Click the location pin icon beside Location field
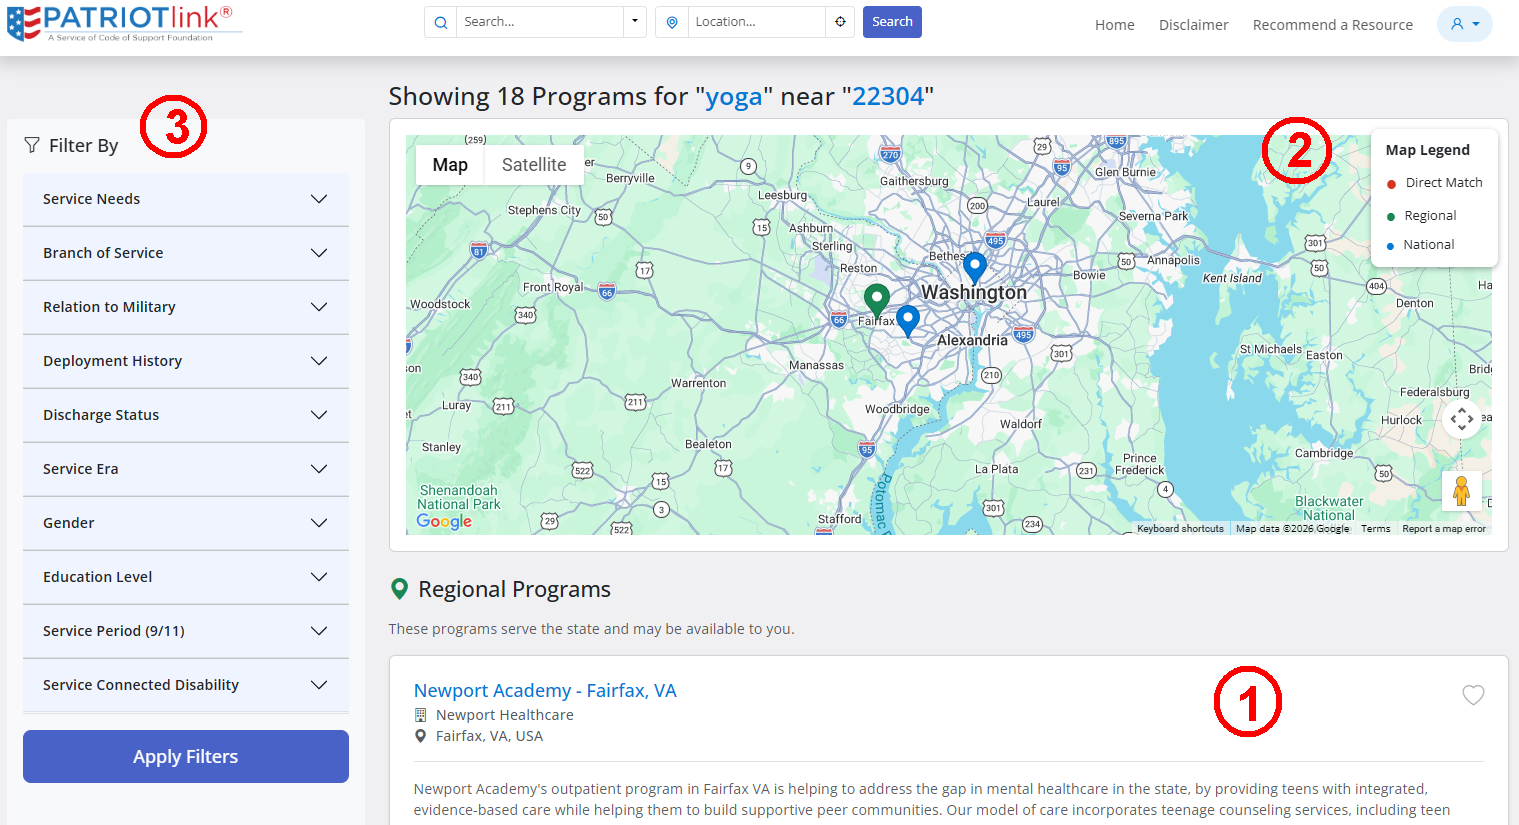 pos(672,22)
